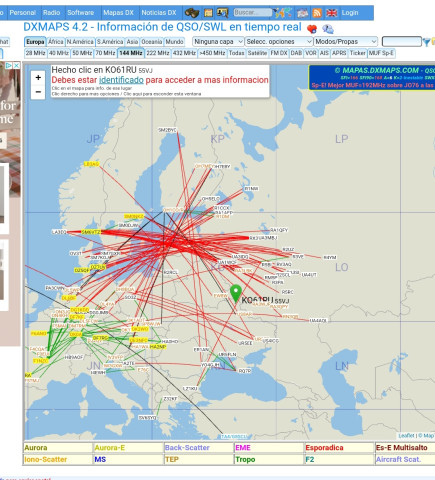The height and width of the screenshot is (480, 435).
Task: Click the identificado link in the popup
Action: [x=121, y=80]
